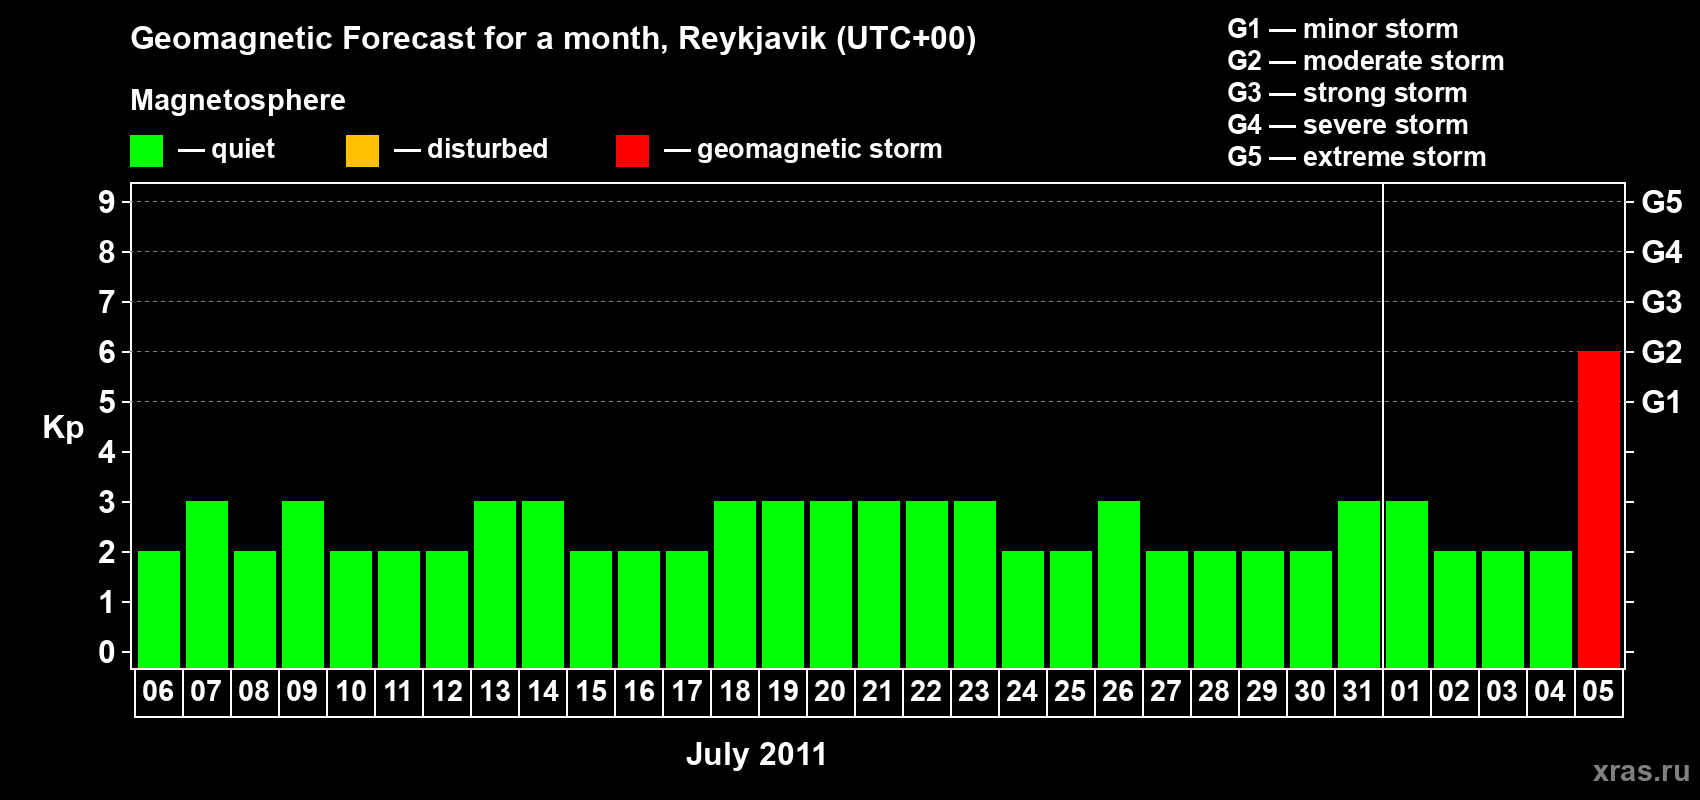Image resolution: width=1700 pixels, height=800 pixels.
Task: Click the bar above date 02
Action: pyautogui.click(x=1454, y=609)
